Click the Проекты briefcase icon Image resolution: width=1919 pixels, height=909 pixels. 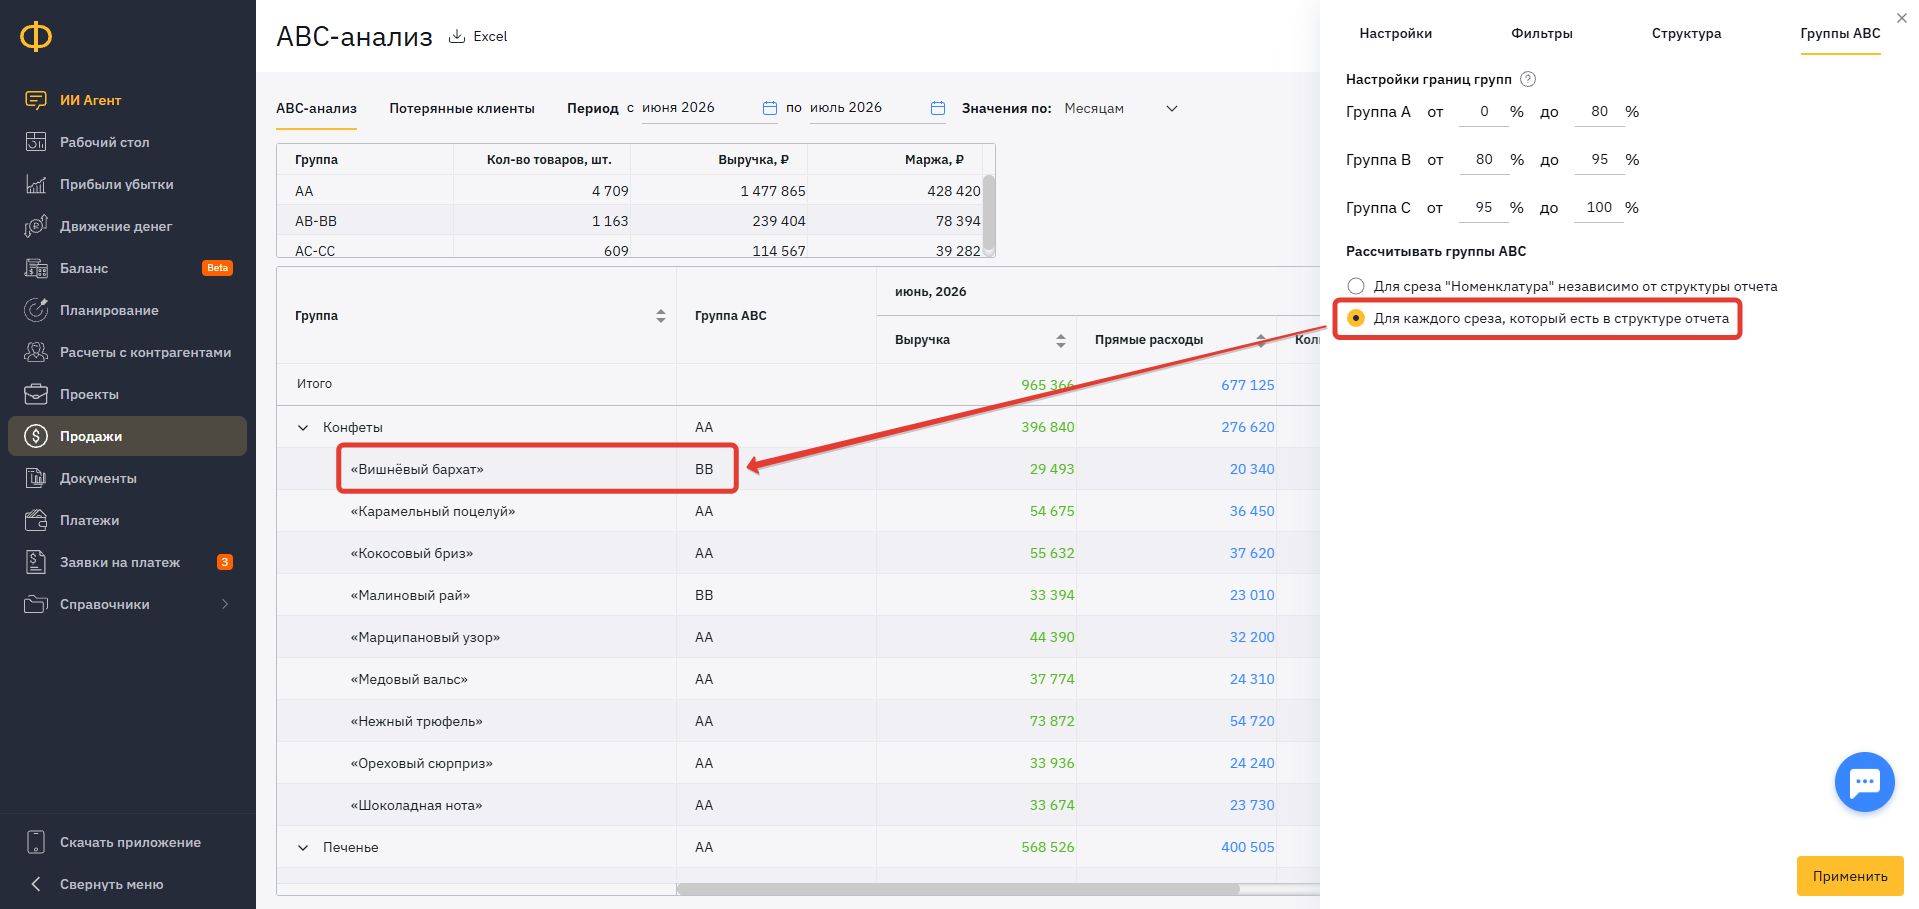pyautogui.click(x=36, y=394)
